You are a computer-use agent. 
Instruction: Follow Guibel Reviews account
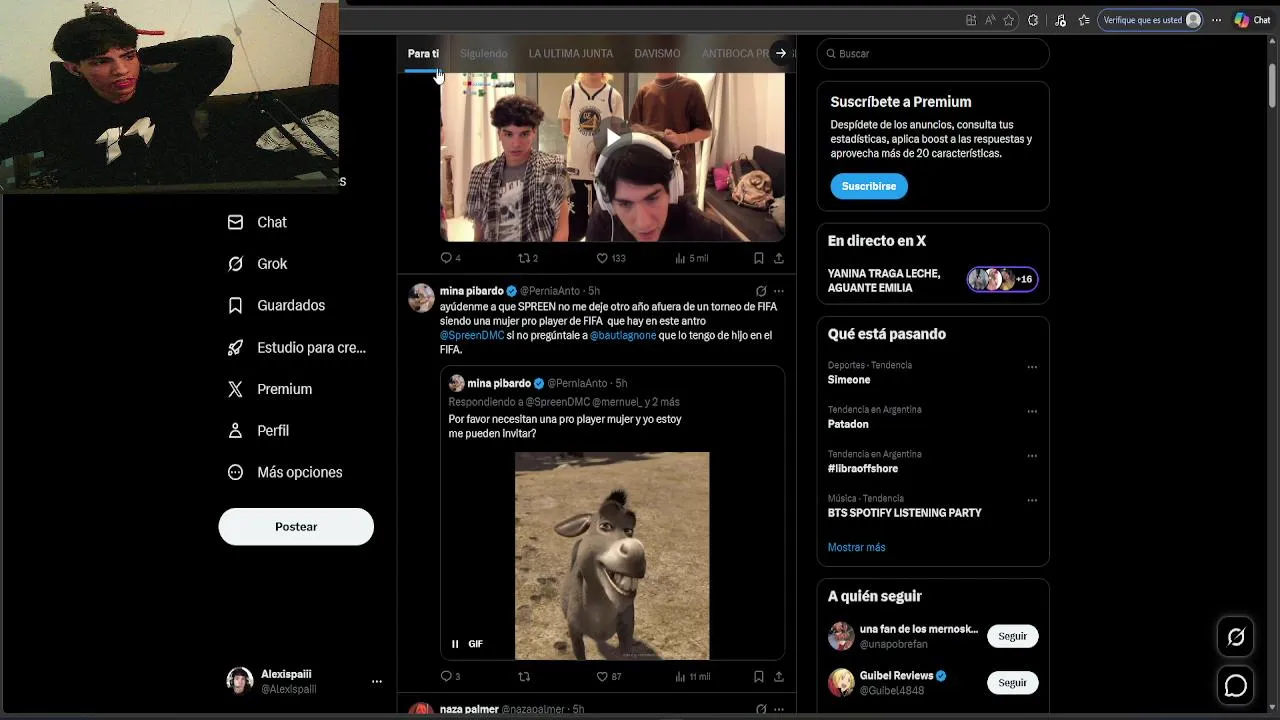click(1012, 682)
